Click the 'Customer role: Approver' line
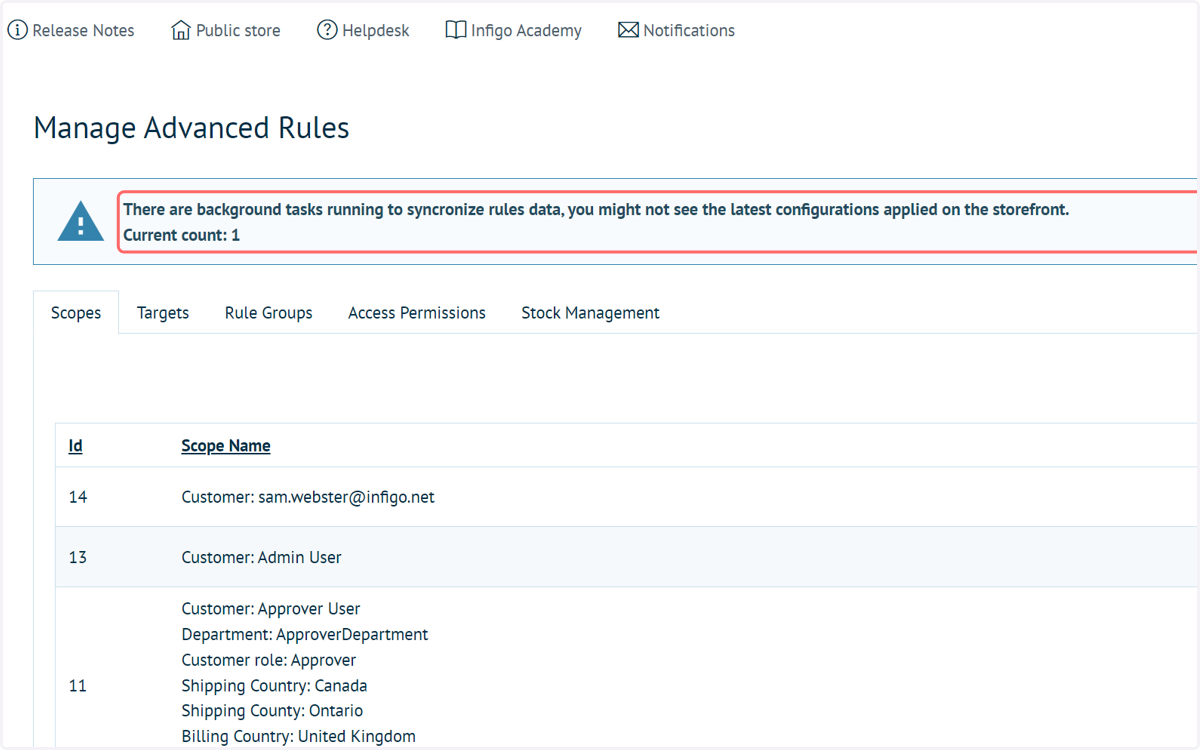Viewport: 1200px width, 750px height. coord(269,660)
